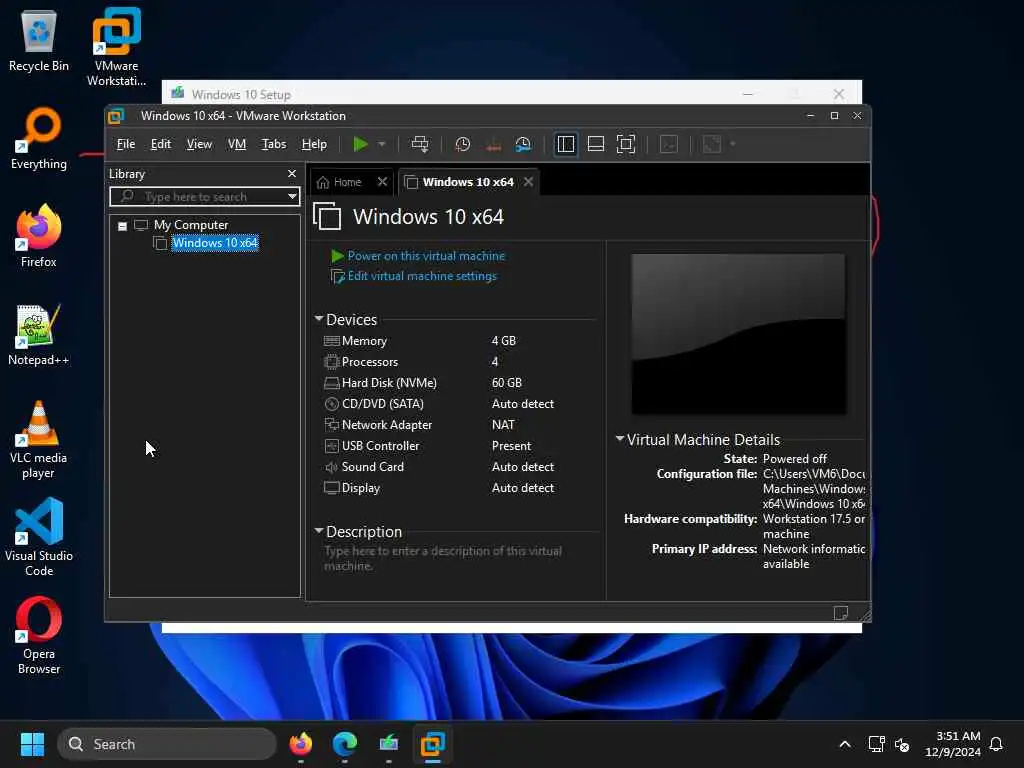Open Microsoft Edge from the taskbar
Image resolution: width=1024 pixels, height=768 pixels.
[345, 744]
